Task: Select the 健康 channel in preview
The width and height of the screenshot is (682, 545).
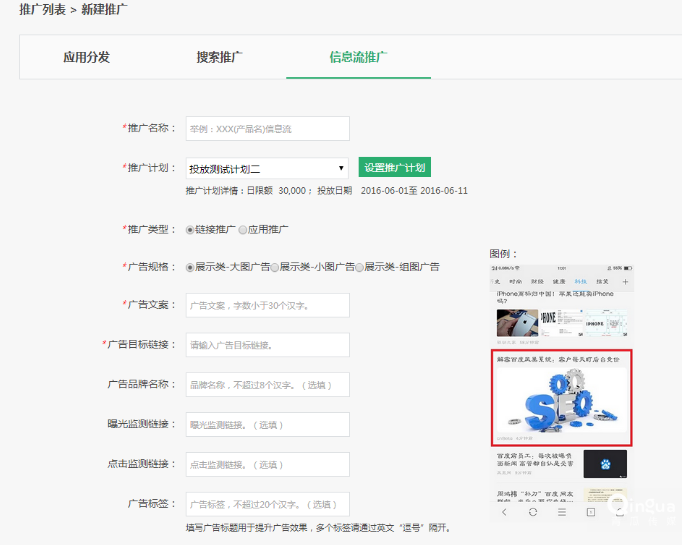Action: tap(559, 282)
